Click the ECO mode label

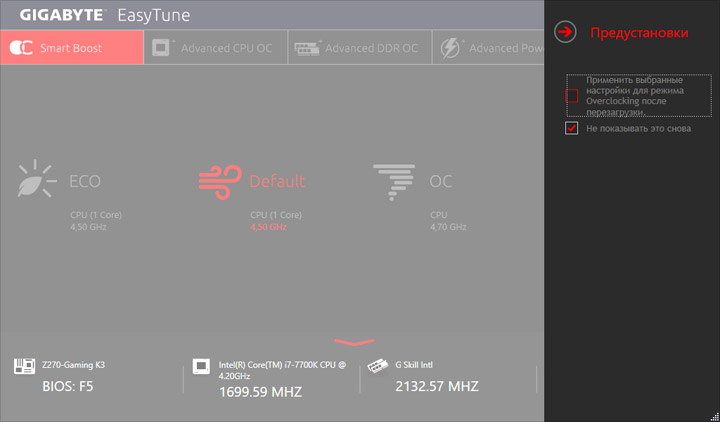(x=85, y=181)
